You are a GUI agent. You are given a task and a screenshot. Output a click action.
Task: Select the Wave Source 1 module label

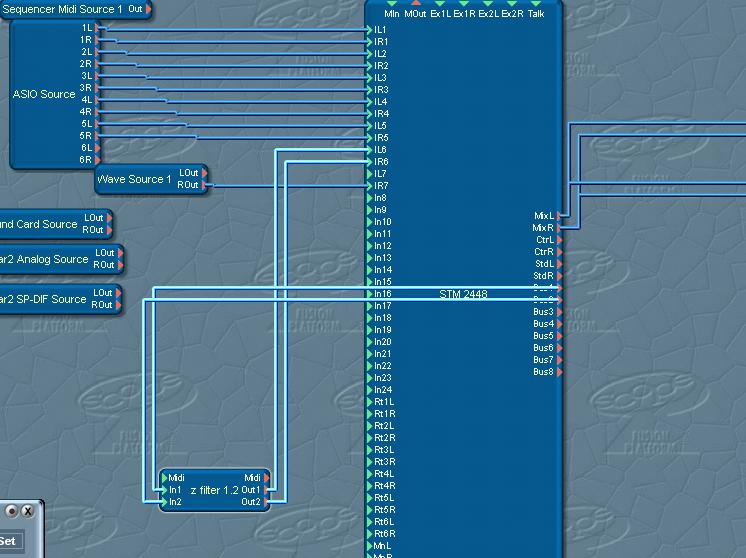coord(134,179)
